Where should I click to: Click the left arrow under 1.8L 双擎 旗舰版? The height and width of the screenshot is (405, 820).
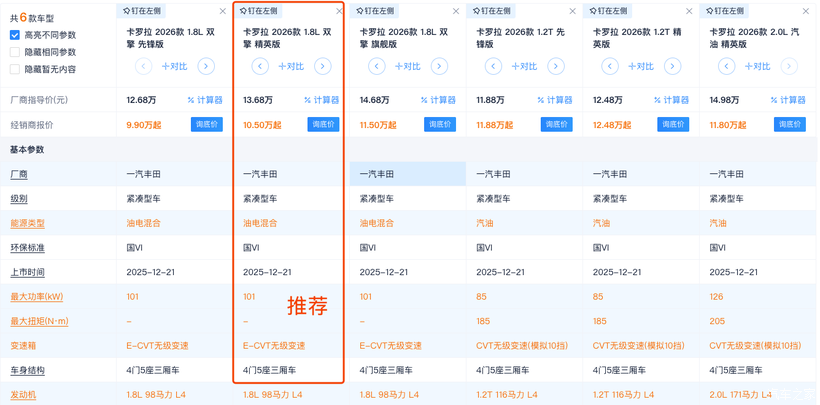(x=377, y=66)
